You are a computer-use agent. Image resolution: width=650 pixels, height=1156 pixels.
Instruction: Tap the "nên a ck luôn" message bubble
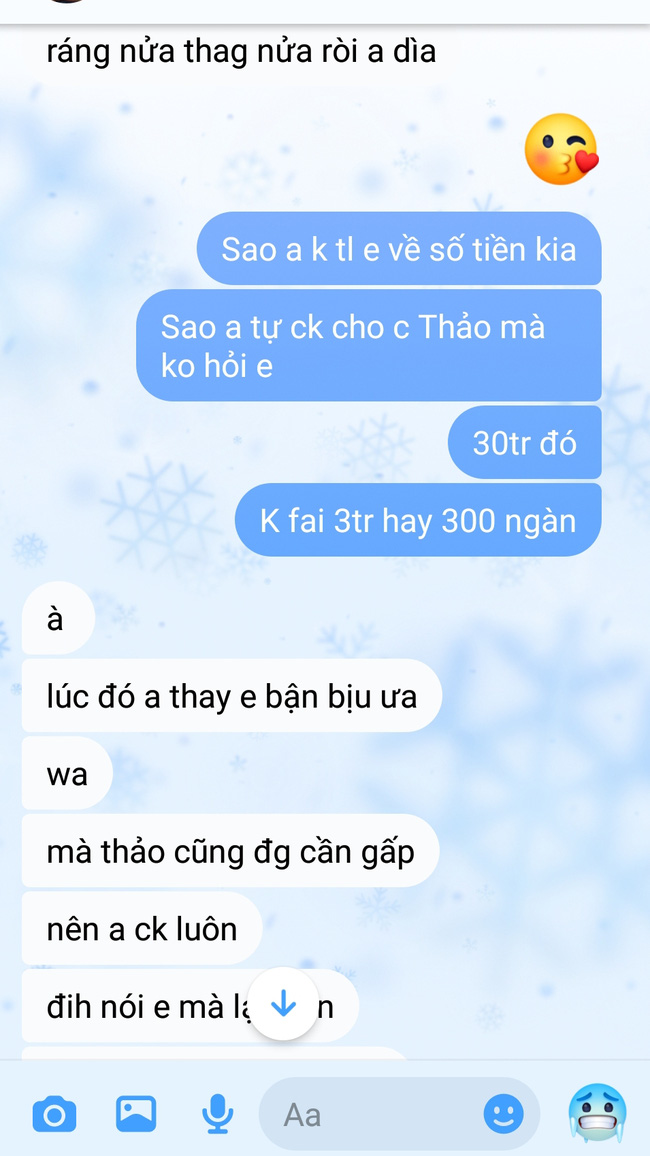[142, 928]
